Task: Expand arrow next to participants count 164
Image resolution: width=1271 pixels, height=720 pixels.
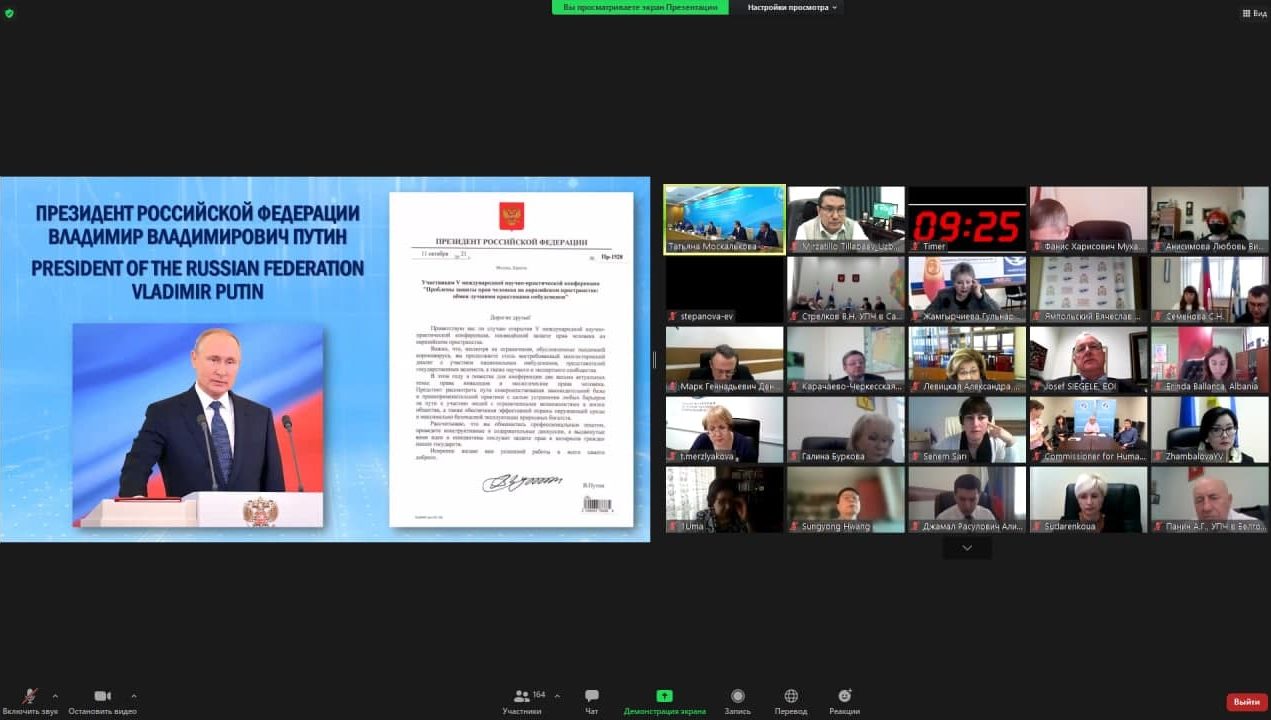Action: (x=557, y=696)
